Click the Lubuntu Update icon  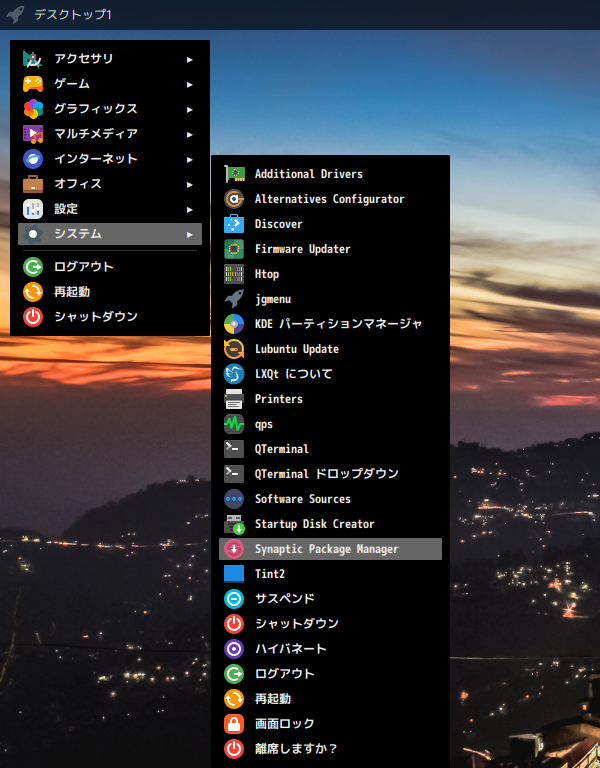234,349
